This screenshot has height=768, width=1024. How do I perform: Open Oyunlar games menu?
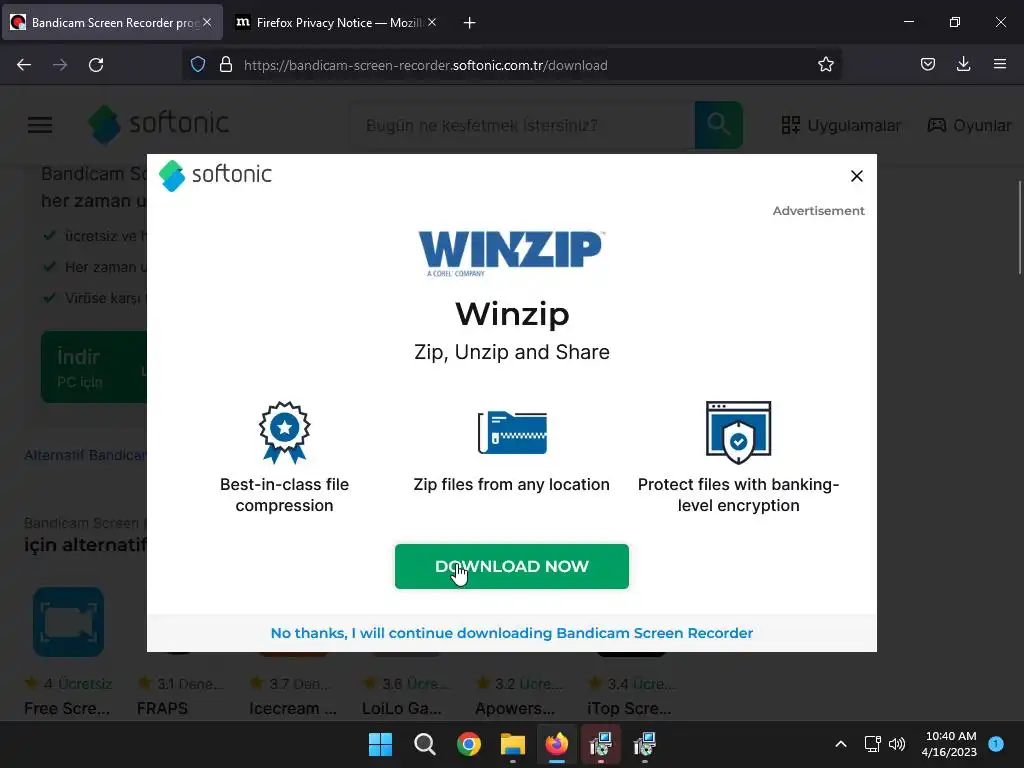pos(969,125)
